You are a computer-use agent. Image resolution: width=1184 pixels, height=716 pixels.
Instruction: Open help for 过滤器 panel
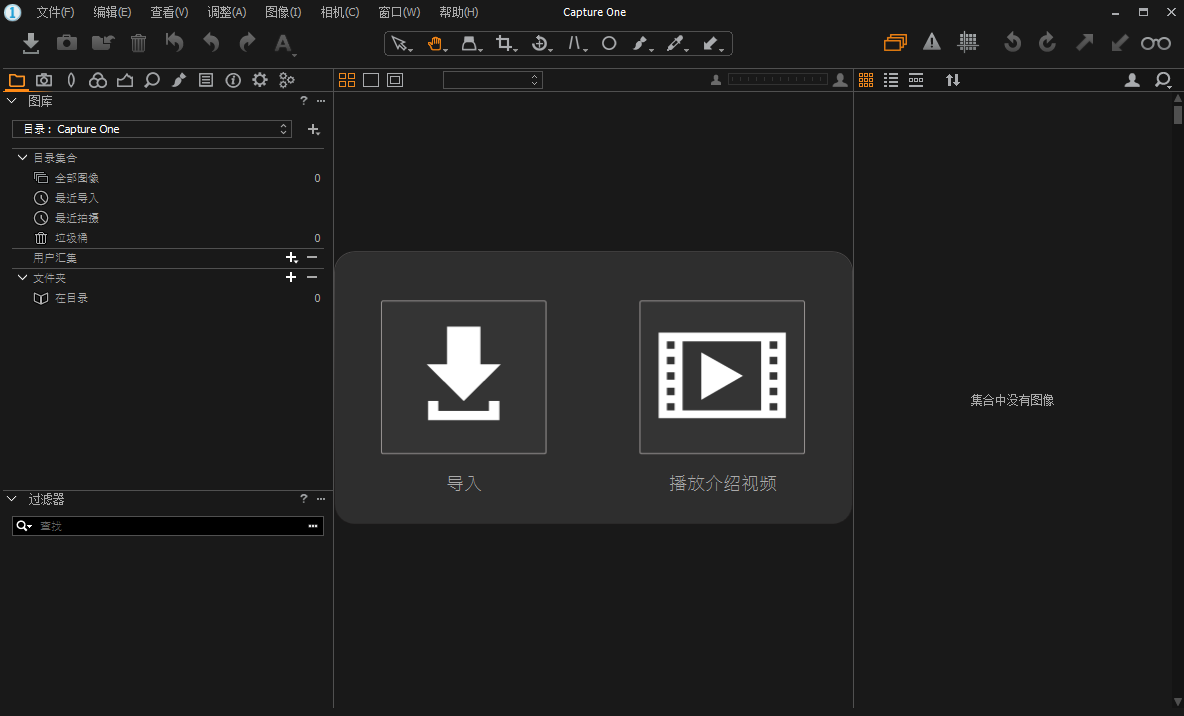304,498
